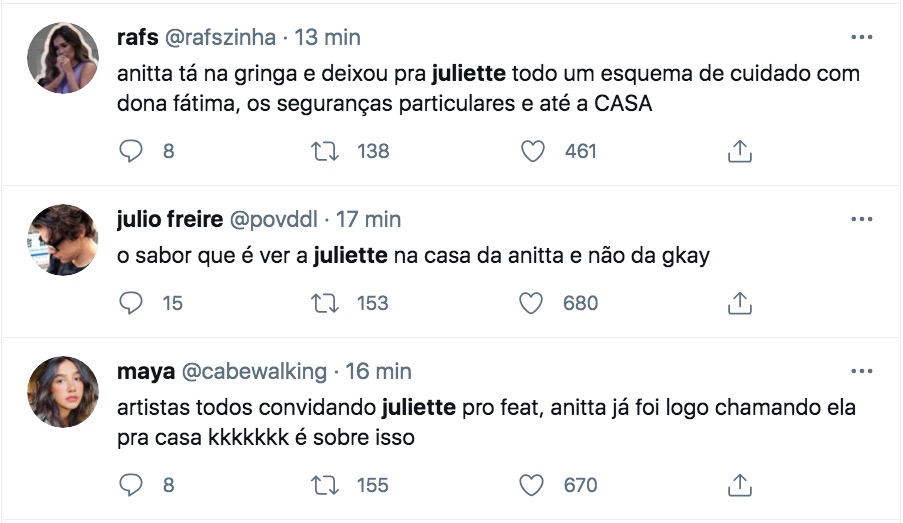903x523 pixels.
Task: Reply to julio freire's tweet
Action: coord(132,302)
